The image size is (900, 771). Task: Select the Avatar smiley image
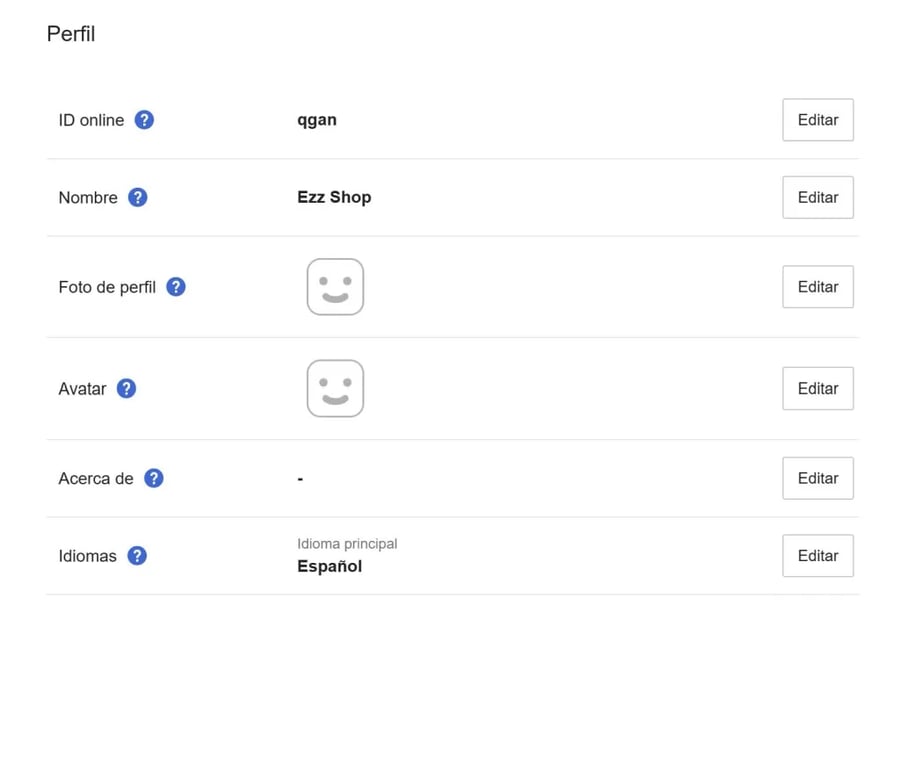[335, 389]
